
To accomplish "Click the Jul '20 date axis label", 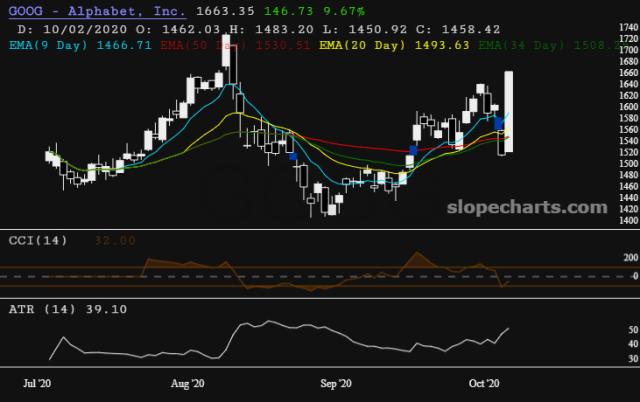I will coord(37,383).
